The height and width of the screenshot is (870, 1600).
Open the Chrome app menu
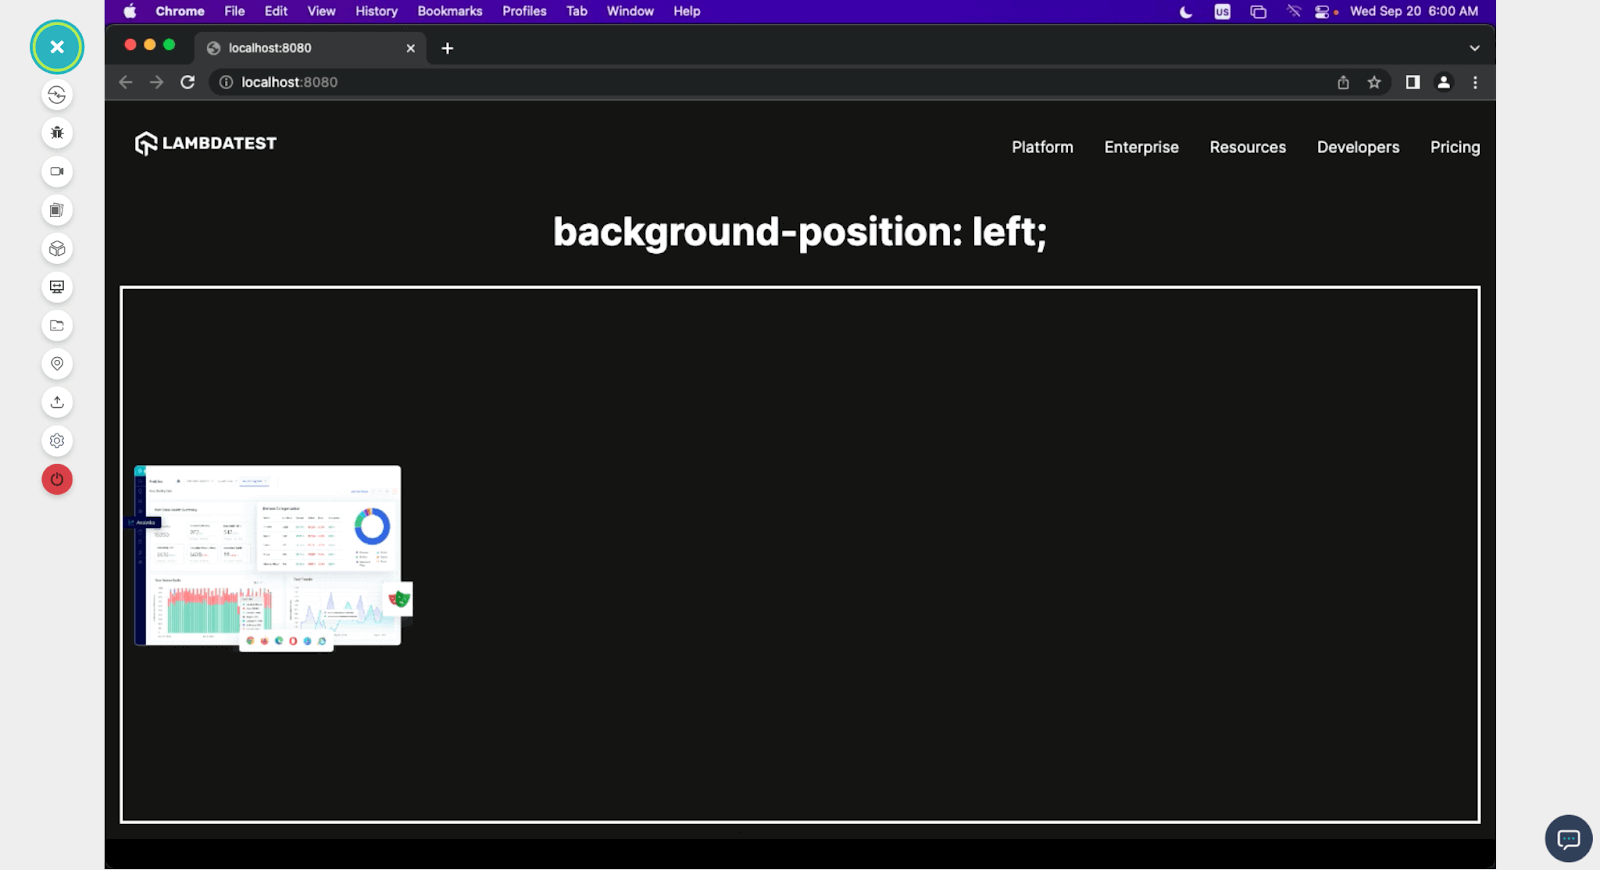coord(180,11)
